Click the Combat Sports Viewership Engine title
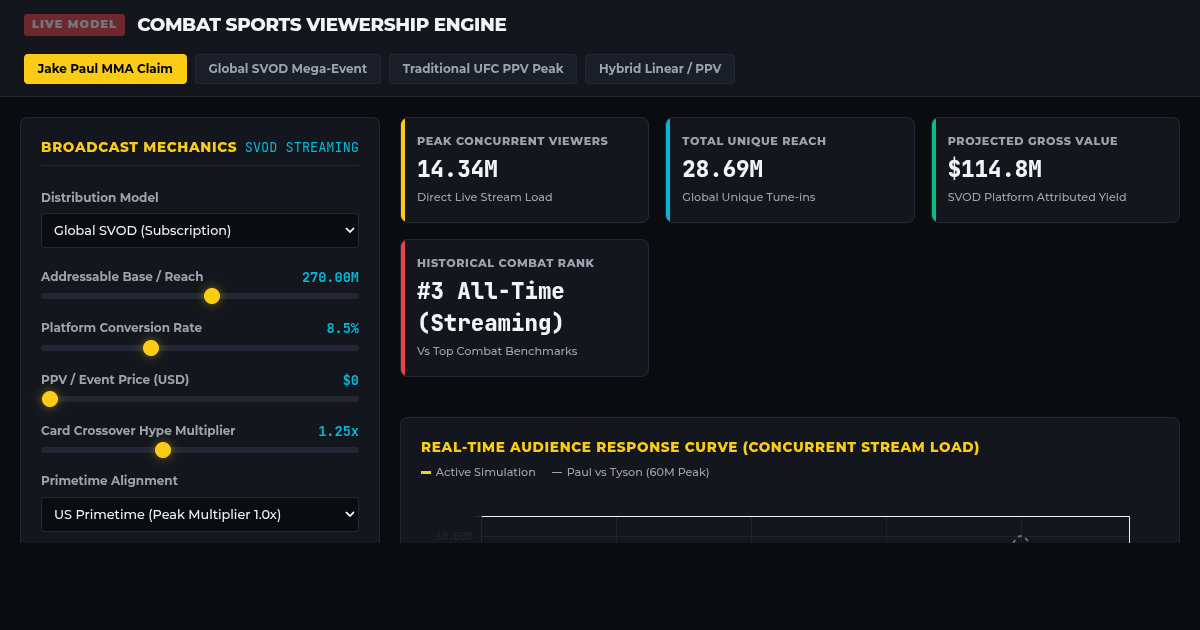The height and width of the screenshot is (630, 1200). coord(322,25)
